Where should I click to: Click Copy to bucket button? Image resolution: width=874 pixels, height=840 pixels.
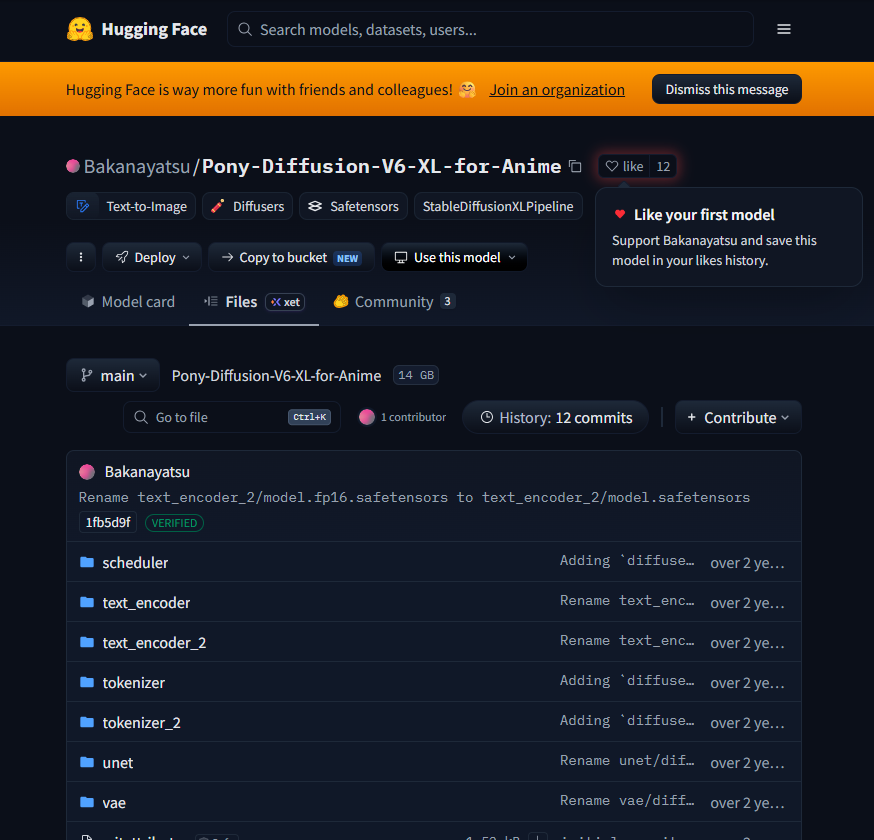tap(292, 257)
